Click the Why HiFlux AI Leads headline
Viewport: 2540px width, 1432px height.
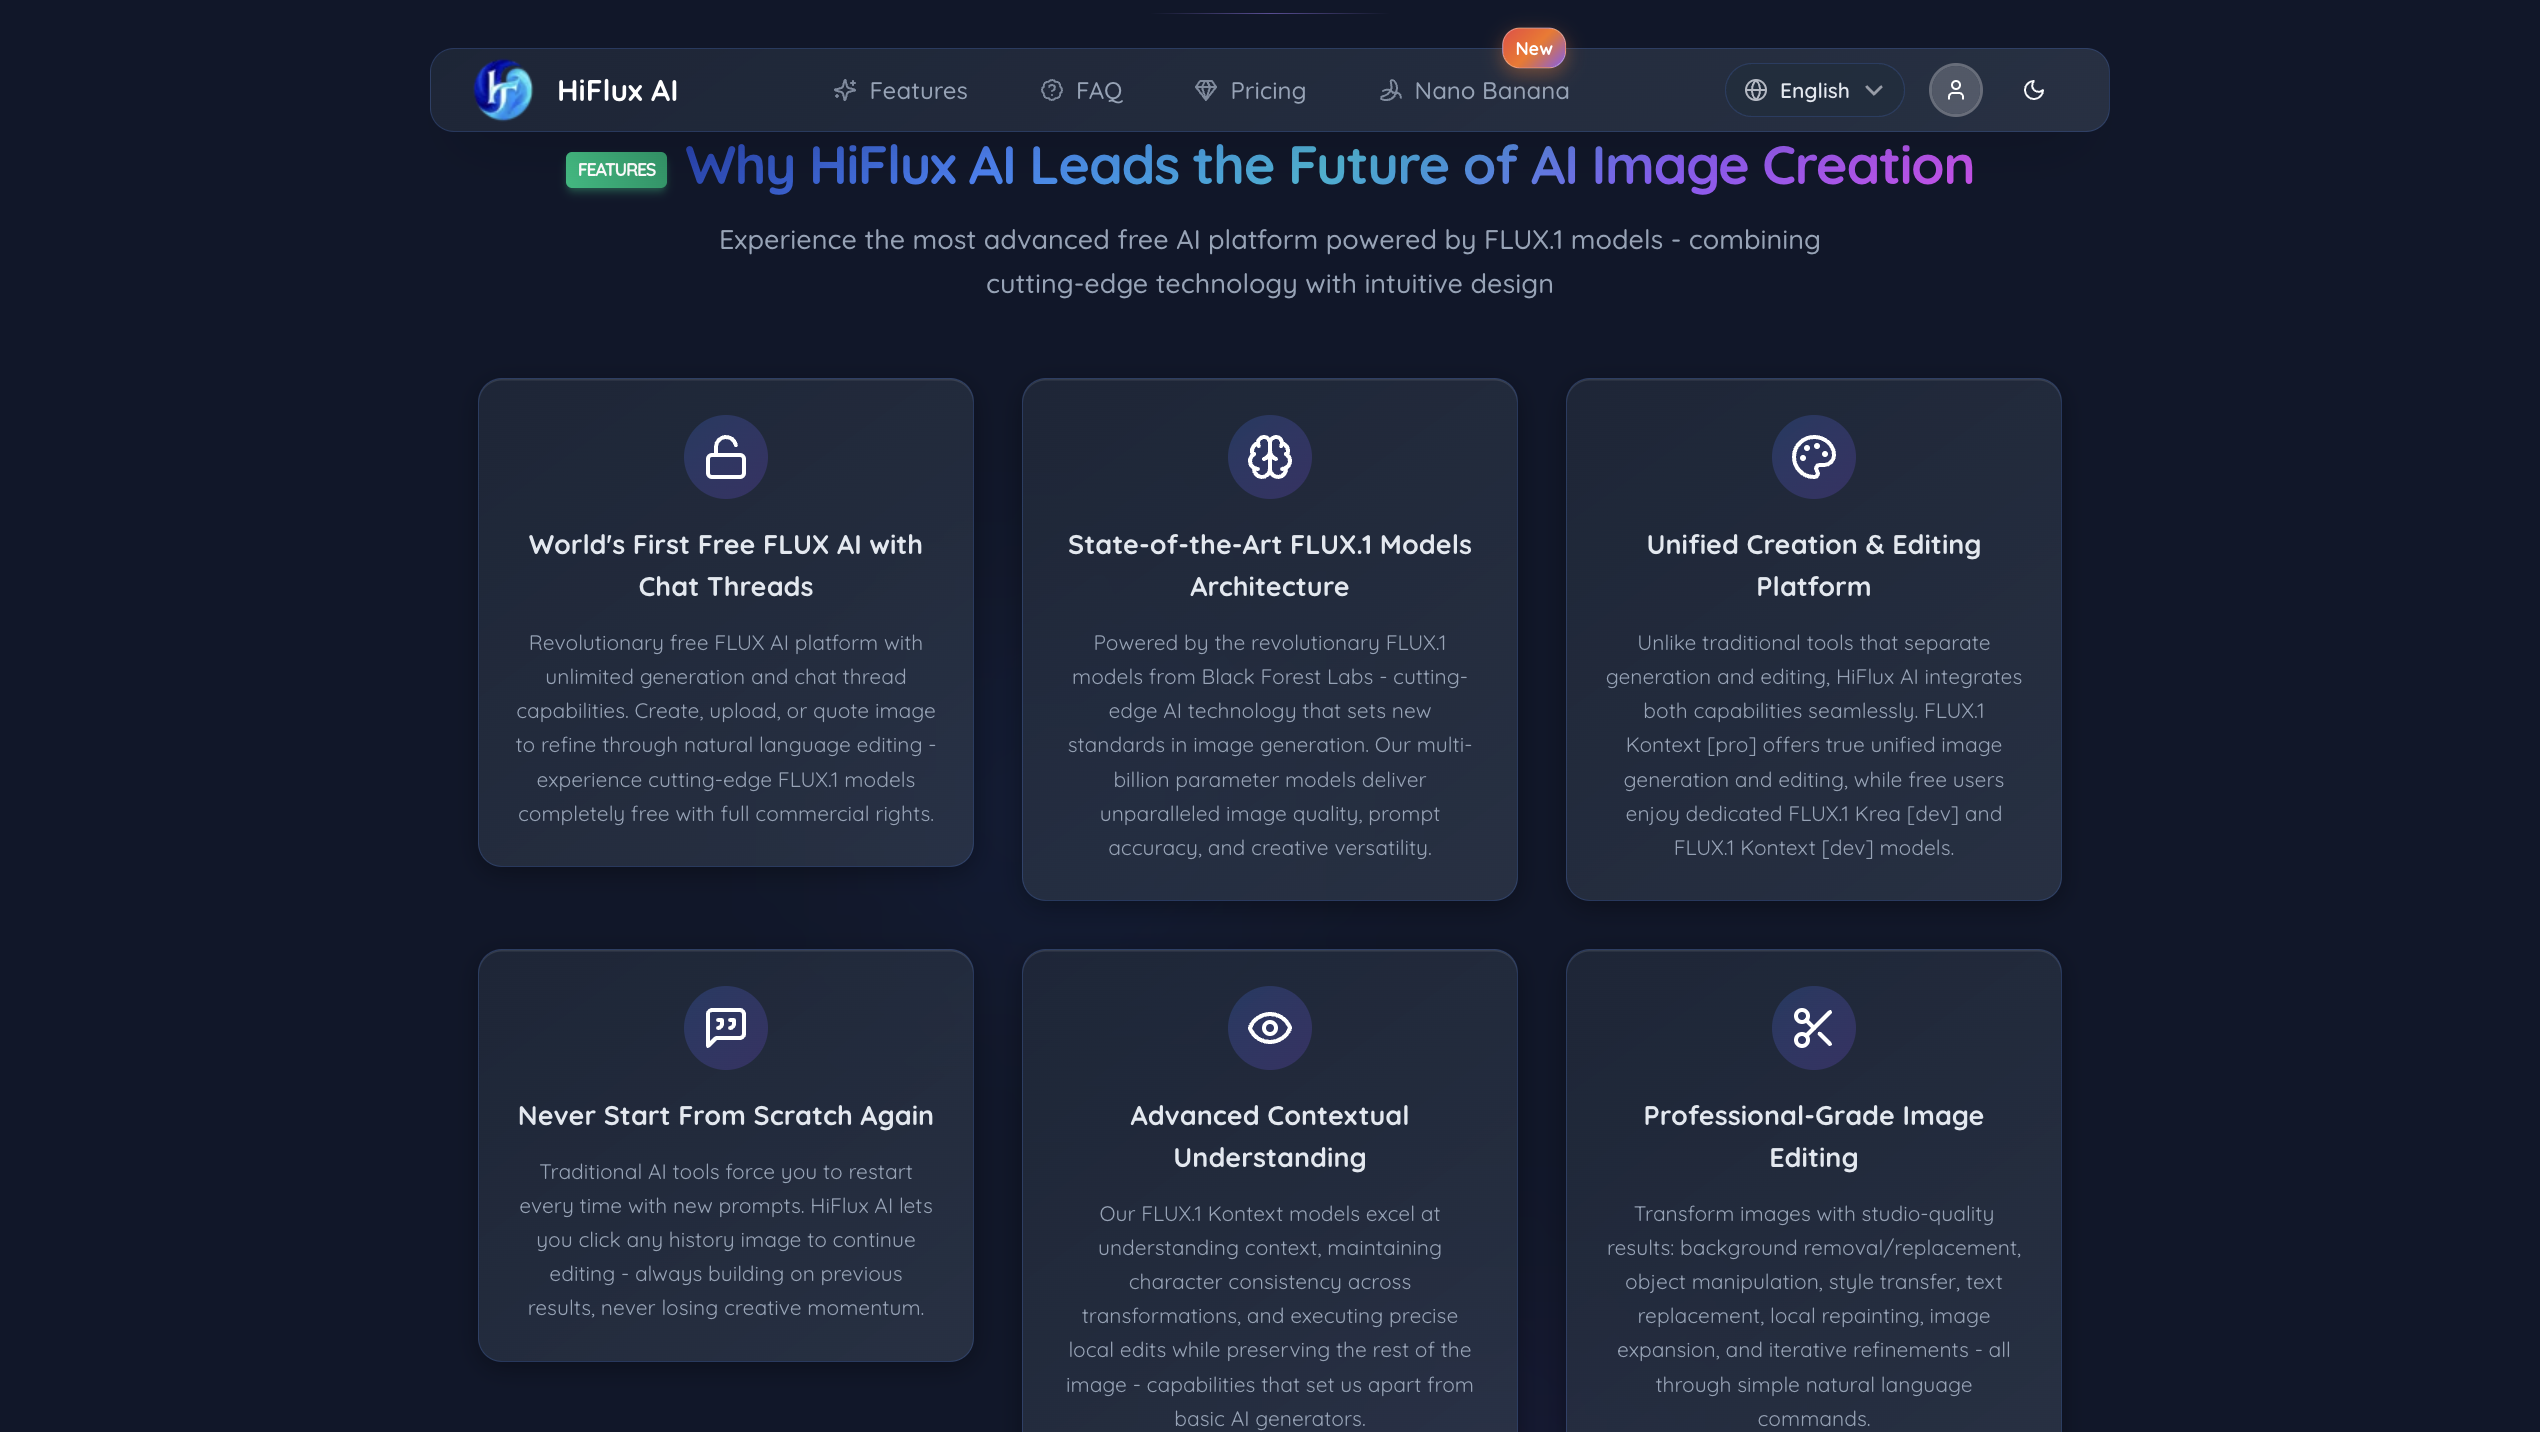pos(1330,166)
